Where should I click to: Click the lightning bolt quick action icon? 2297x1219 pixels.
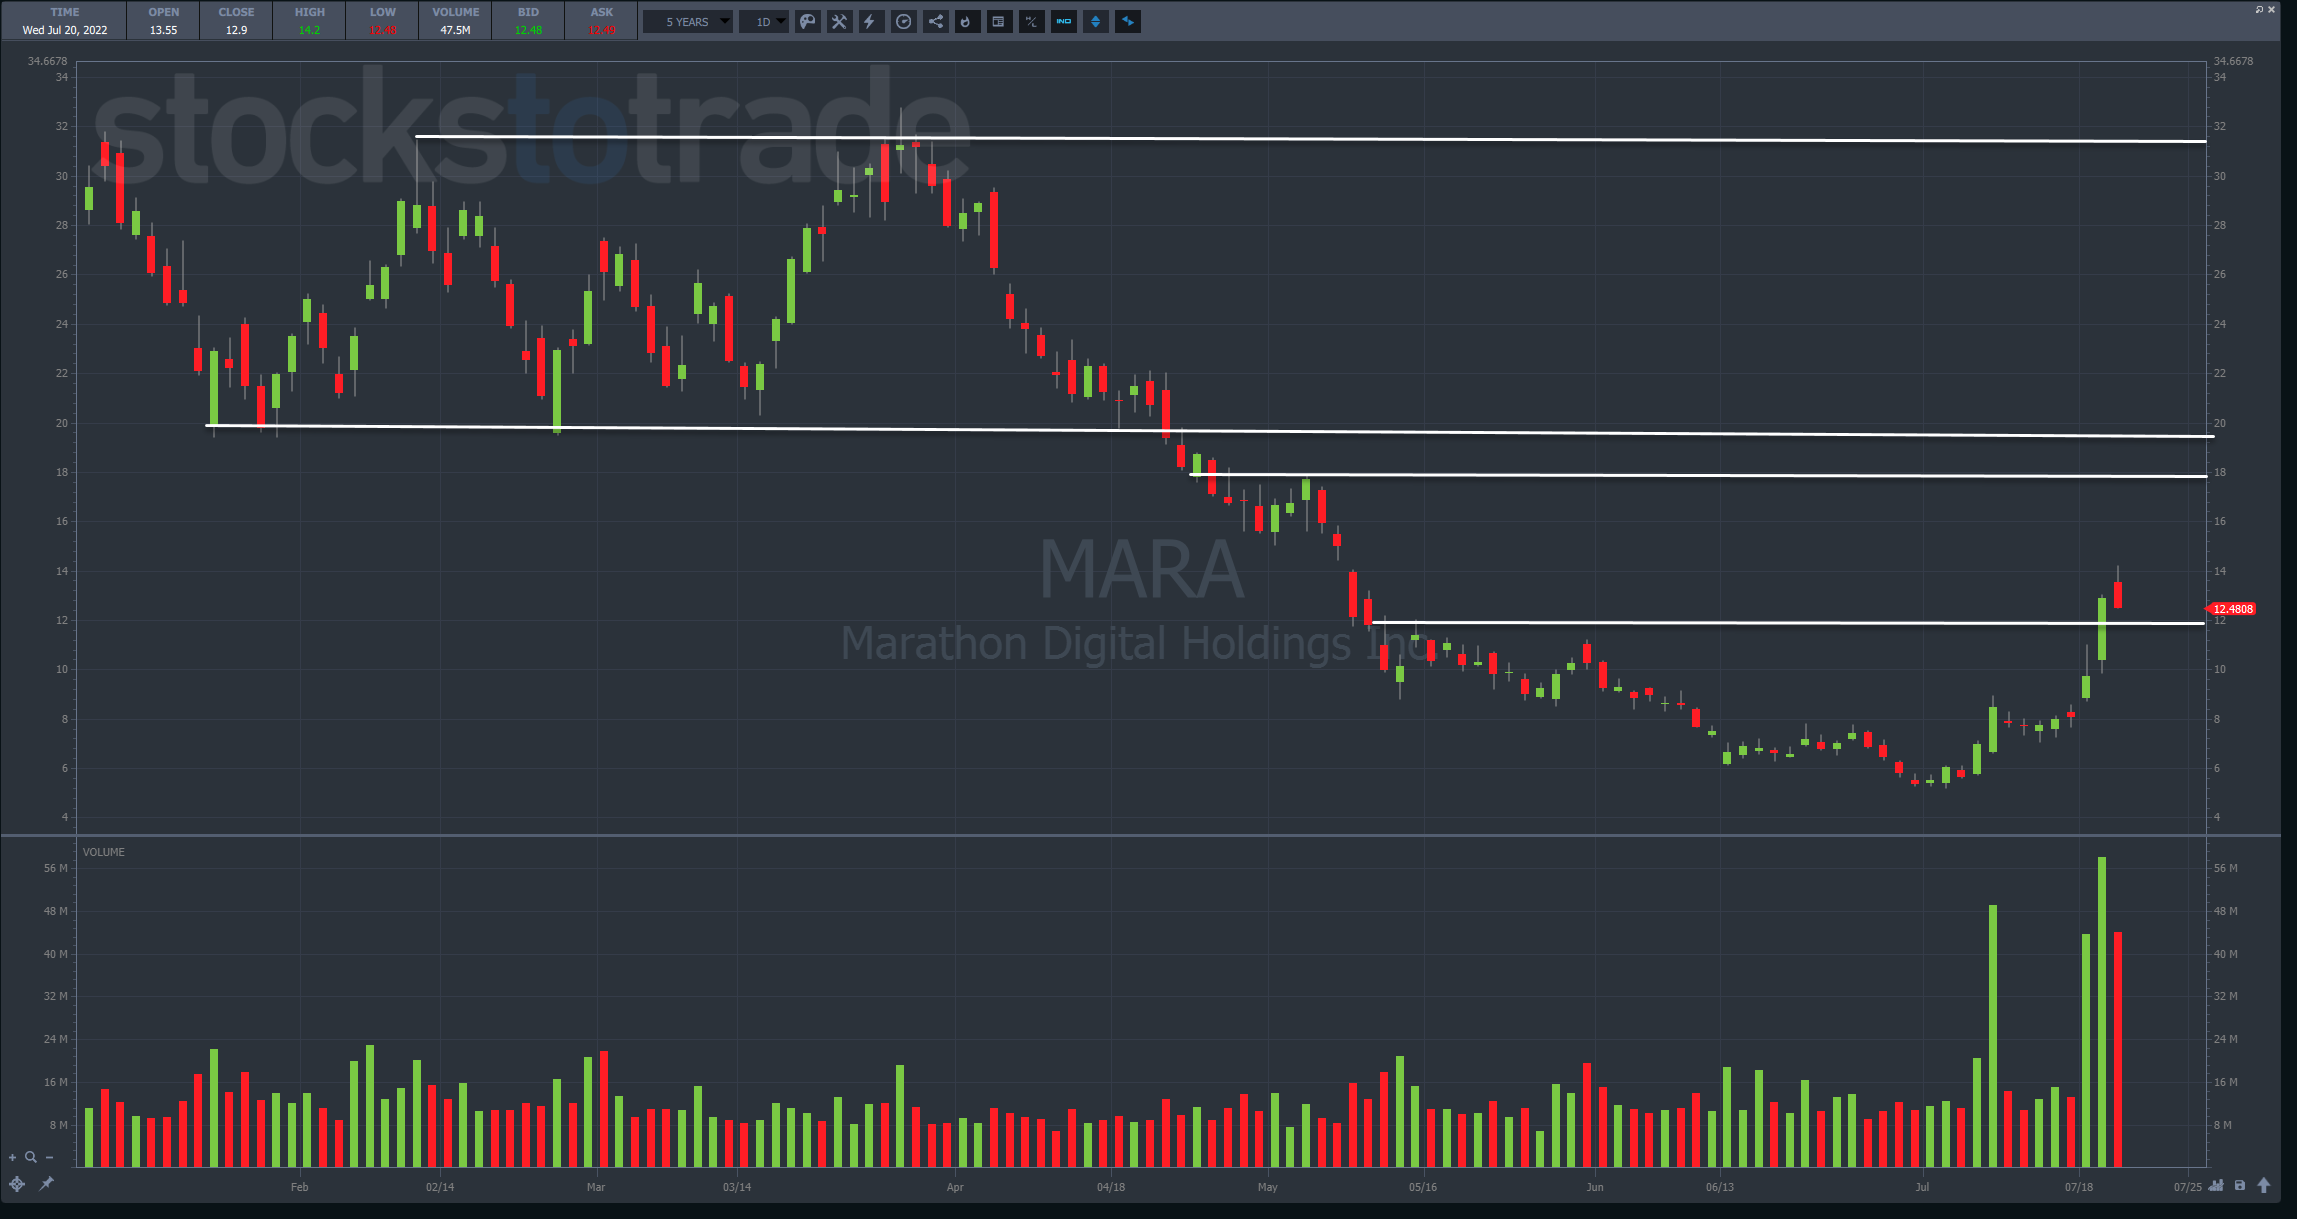(871, 22)
